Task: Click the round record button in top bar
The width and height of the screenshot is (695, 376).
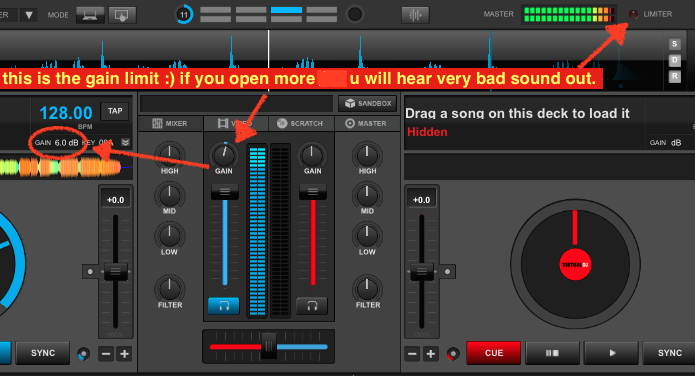Action: point(355,14)
